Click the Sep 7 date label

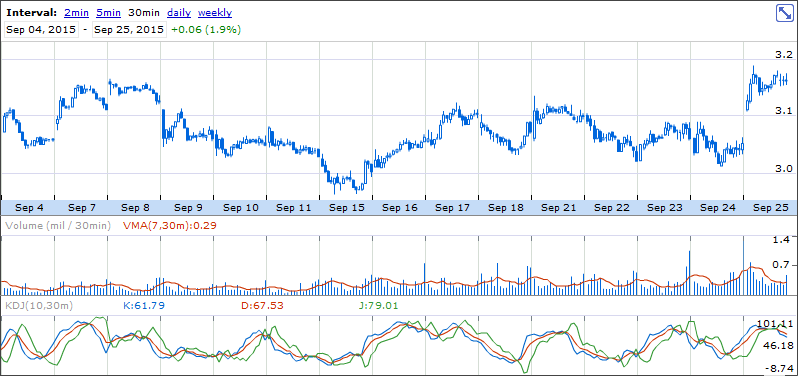point(82,208)
